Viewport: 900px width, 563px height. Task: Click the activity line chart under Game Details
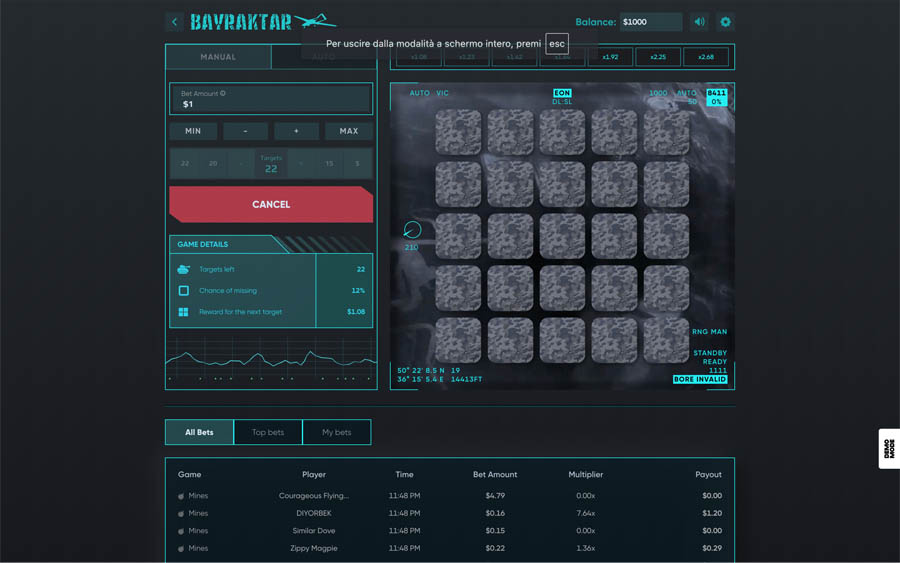click(271, 360)
